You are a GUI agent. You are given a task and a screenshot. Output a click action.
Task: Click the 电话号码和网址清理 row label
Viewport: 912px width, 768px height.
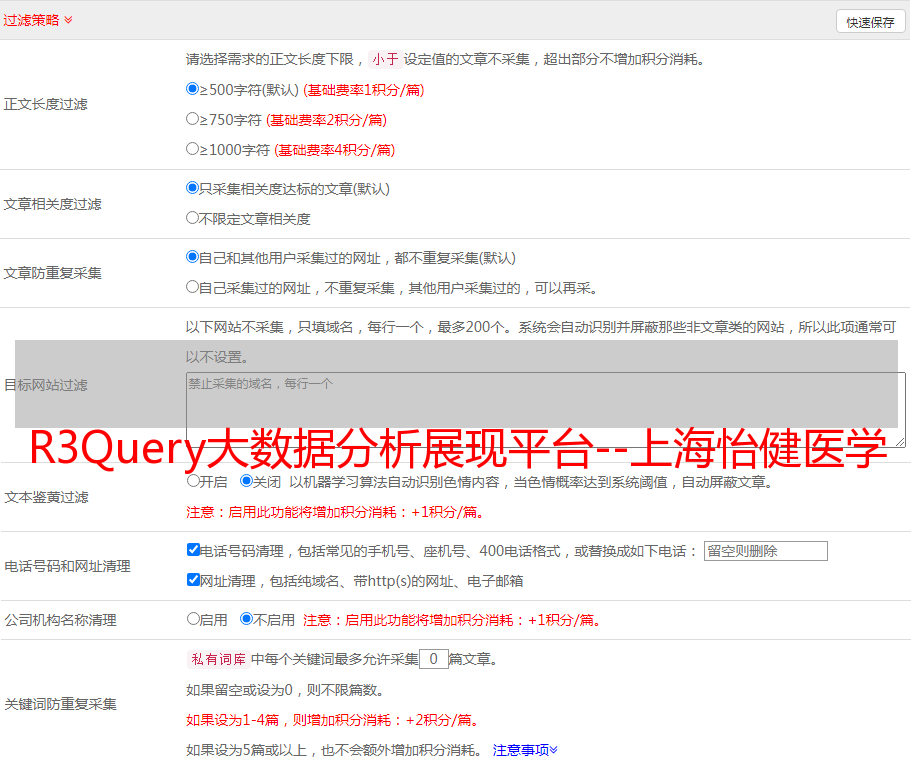point(67,566)
